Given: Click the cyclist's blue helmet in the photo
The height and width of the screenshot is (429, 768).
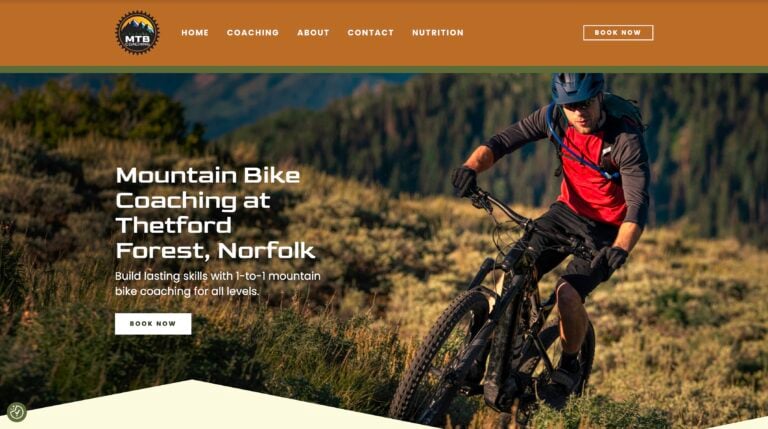Looking at the screenshot, I should coord(577,88).
